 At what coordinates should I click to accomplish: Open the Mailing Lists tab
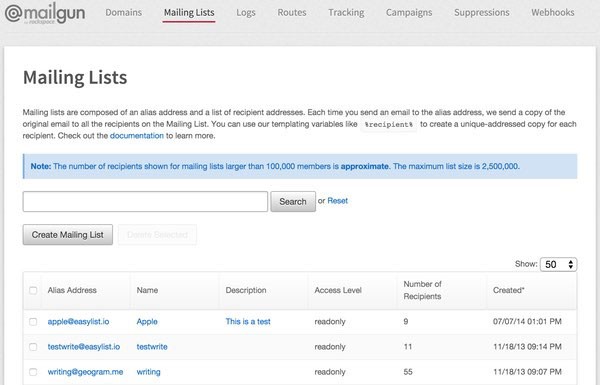coord(189,13)
